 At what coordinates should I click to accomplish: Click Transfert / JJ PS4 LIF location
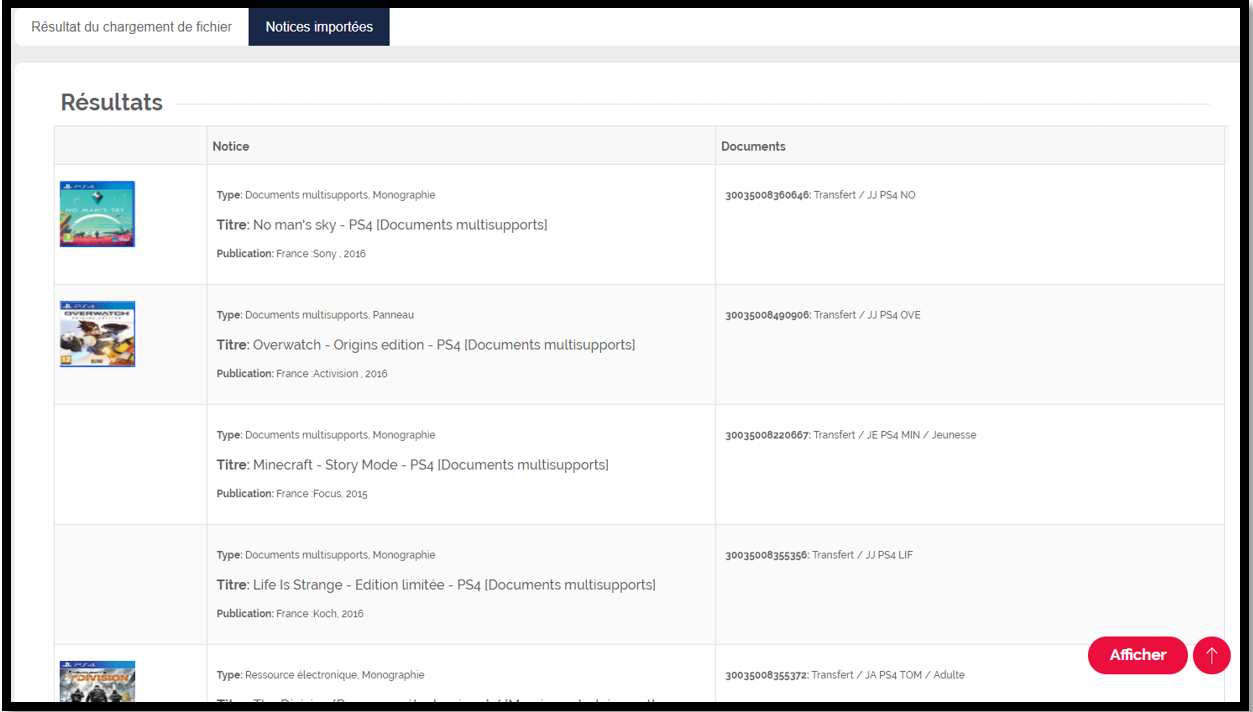(x=863, y=555)
